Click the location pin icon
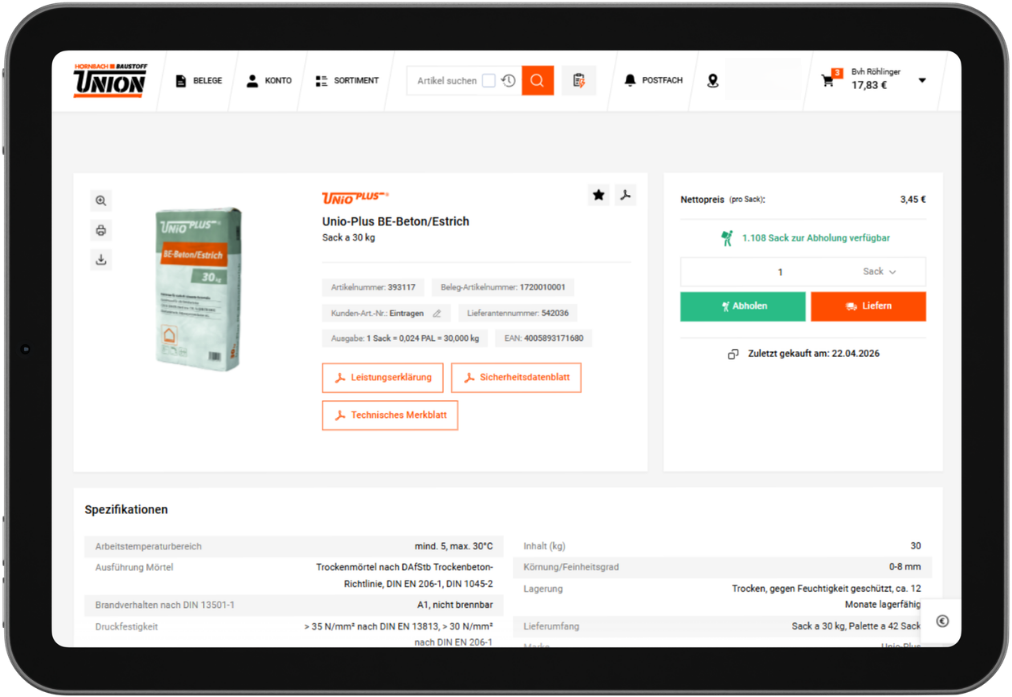The height and width of the screenshot is (697, 1012). tap(713, 81)
